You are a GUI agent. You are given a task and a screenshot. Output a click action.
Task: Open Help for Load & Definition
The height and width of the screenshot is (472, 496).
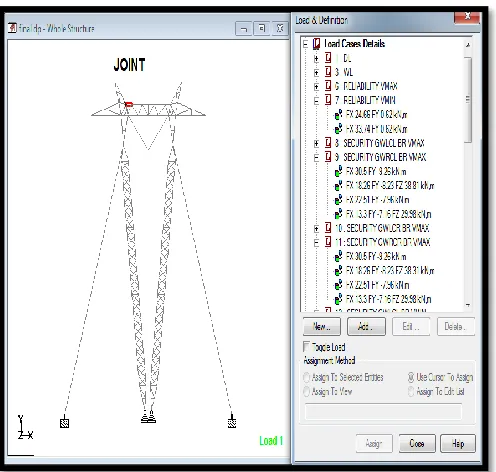[458, 444]
